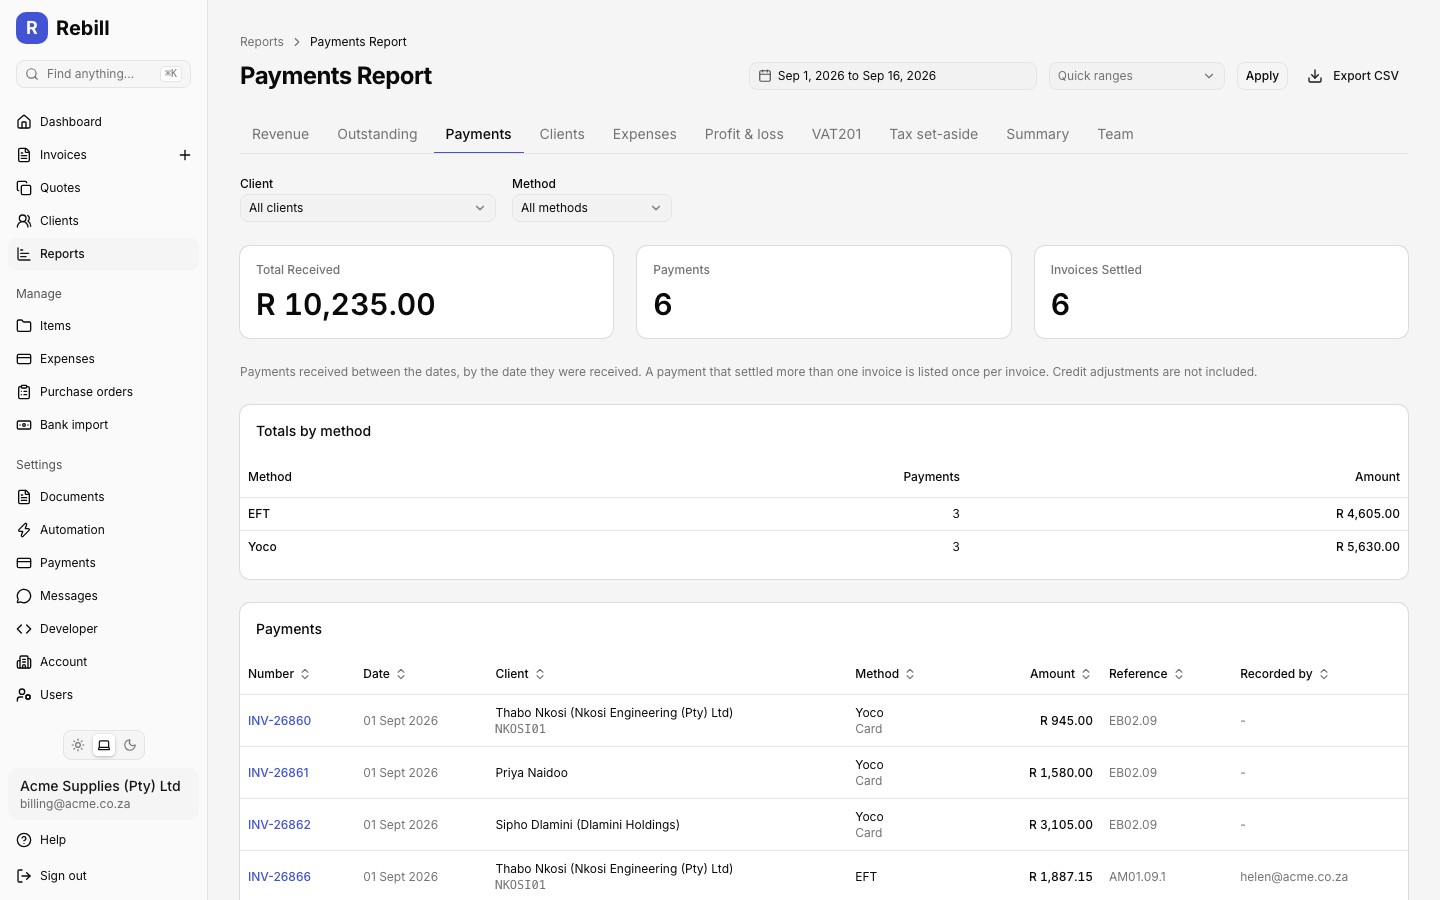This screenshot has height=900, width=1440.
Task: Open invoice INV-26861 link
Action: [278, 773]
